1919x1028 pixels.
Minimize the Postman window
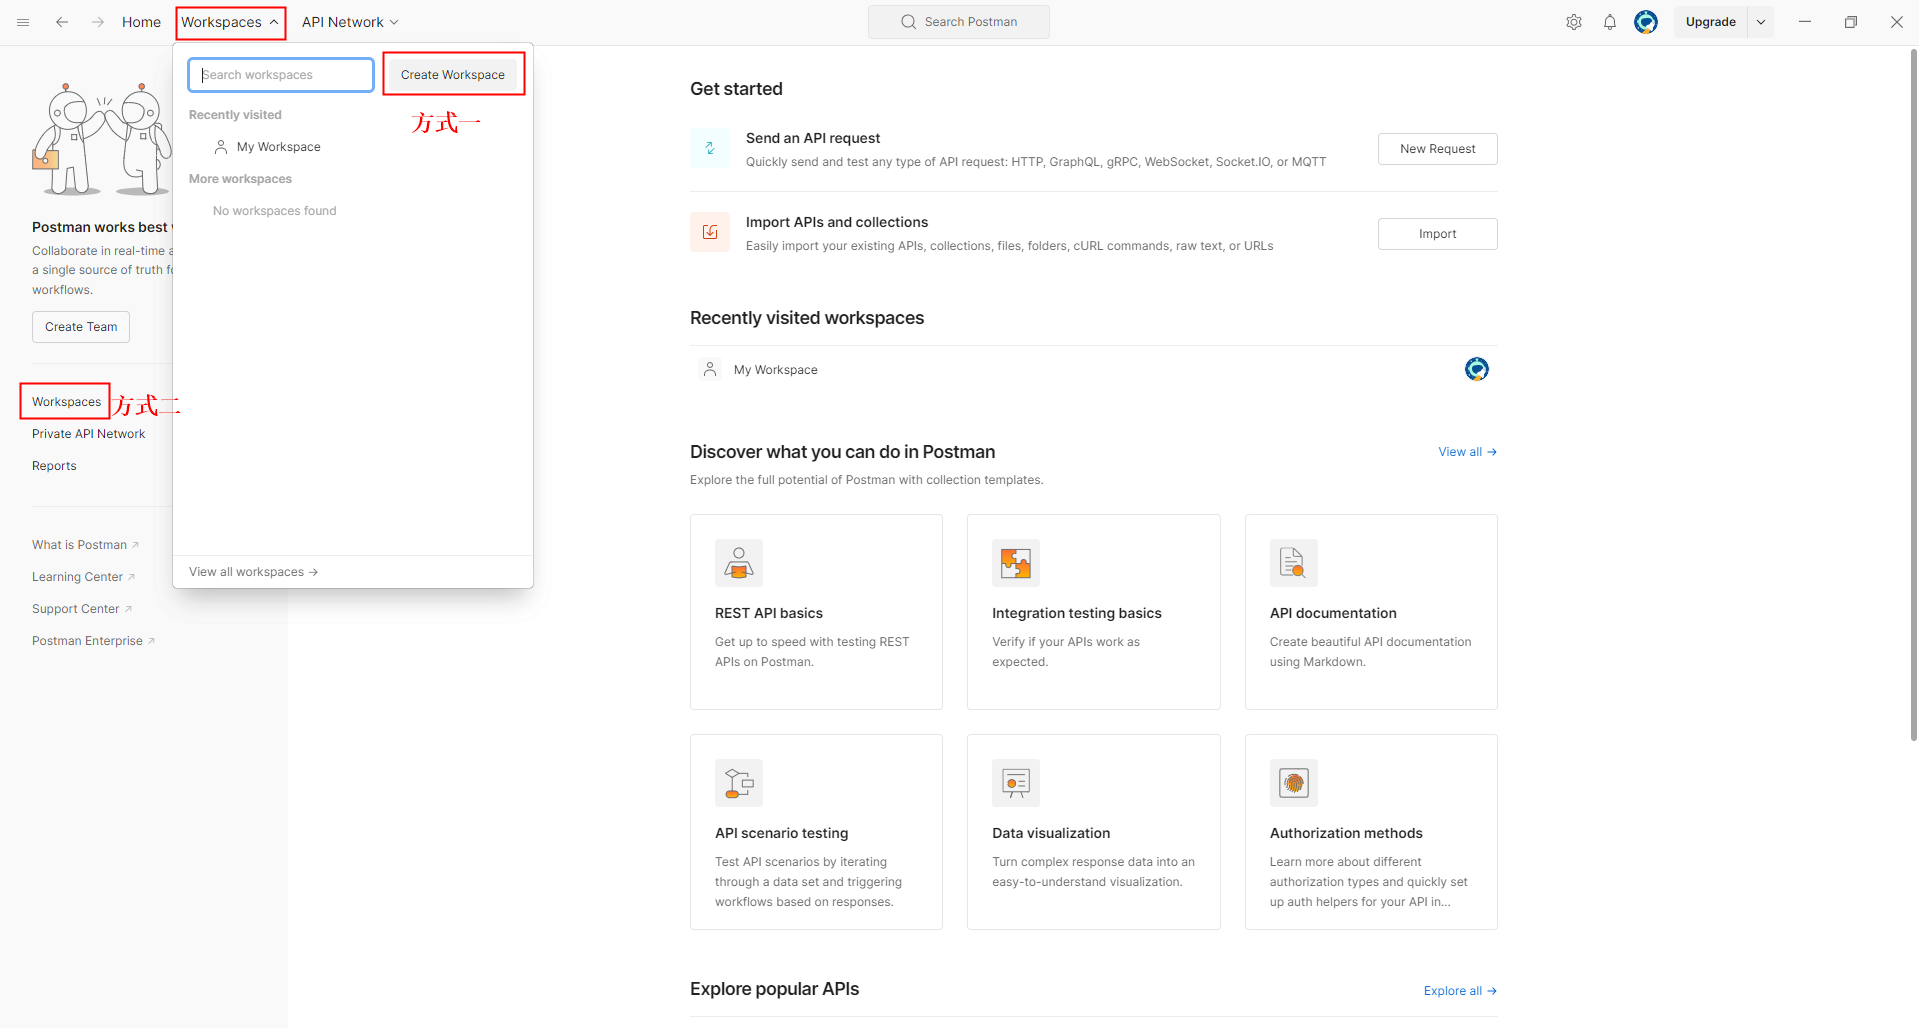pos(1805,22)
